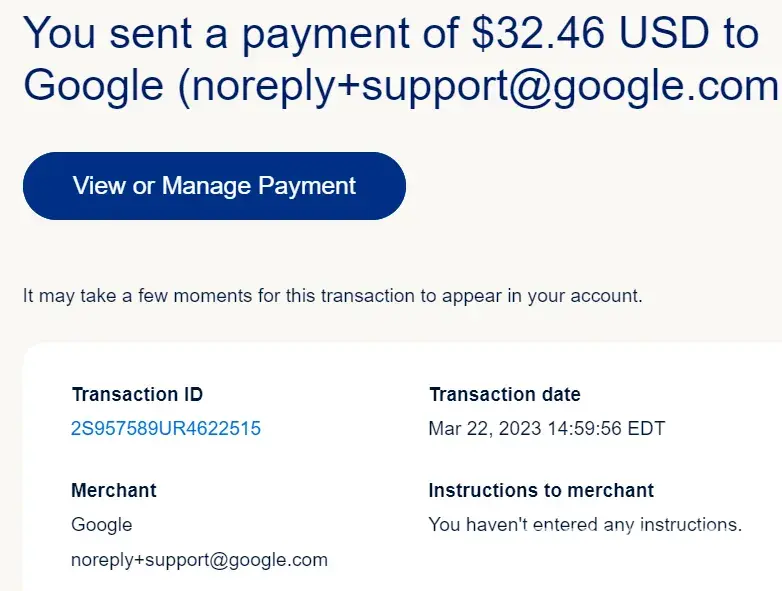Click the noreply+support@google.com address under Merchant
Viewport: 782px width, 591px height.
[x=199, y=560]
